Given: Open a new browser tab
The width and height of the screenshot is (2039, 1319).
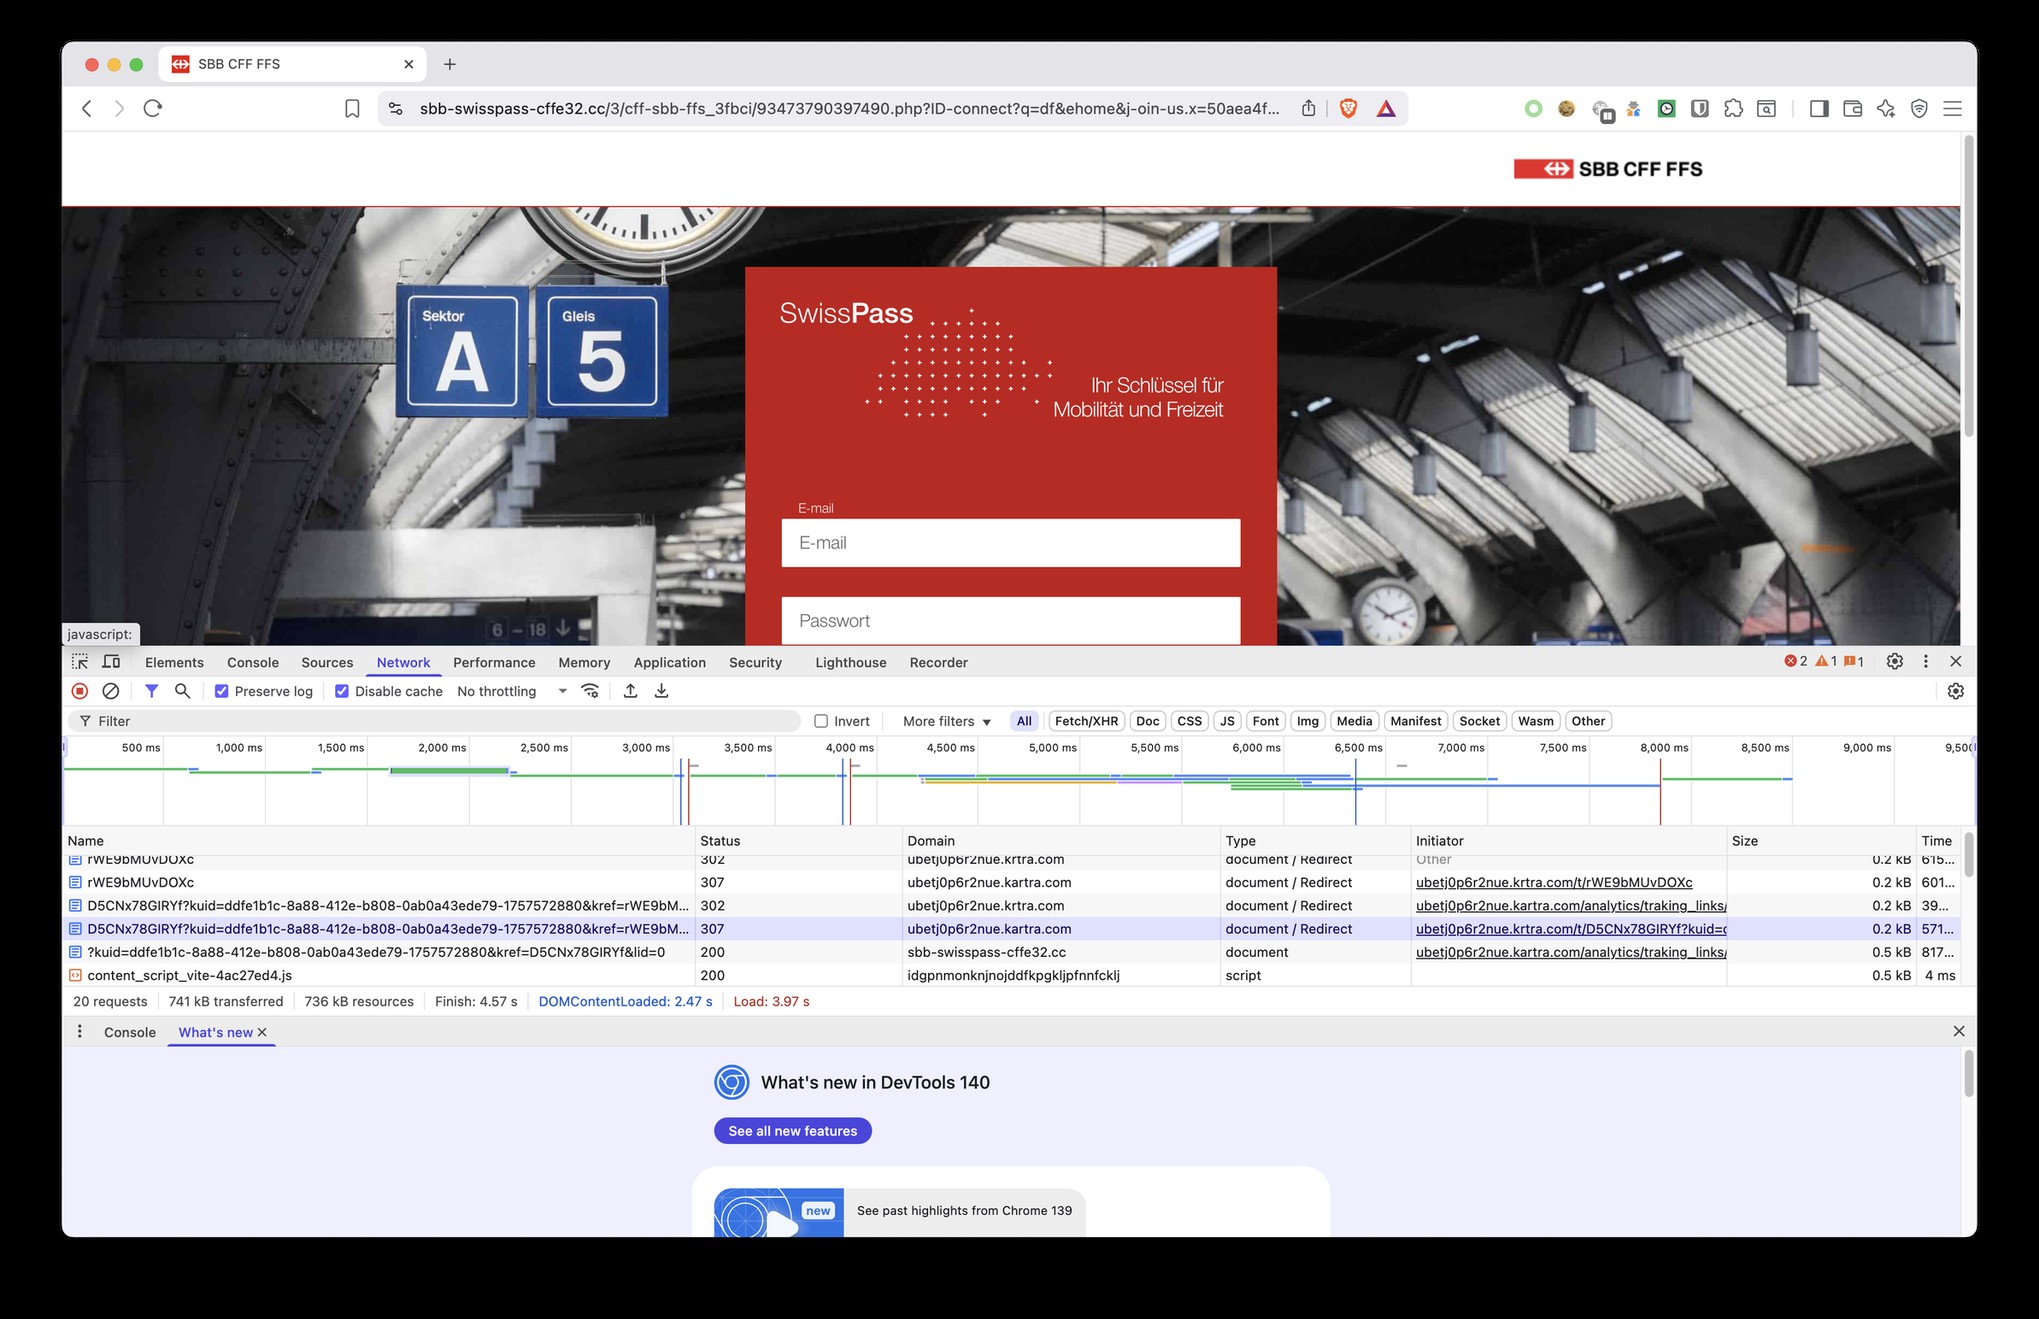Looking at the screenshot, I should pyautogui.click(x=450, y=64).
